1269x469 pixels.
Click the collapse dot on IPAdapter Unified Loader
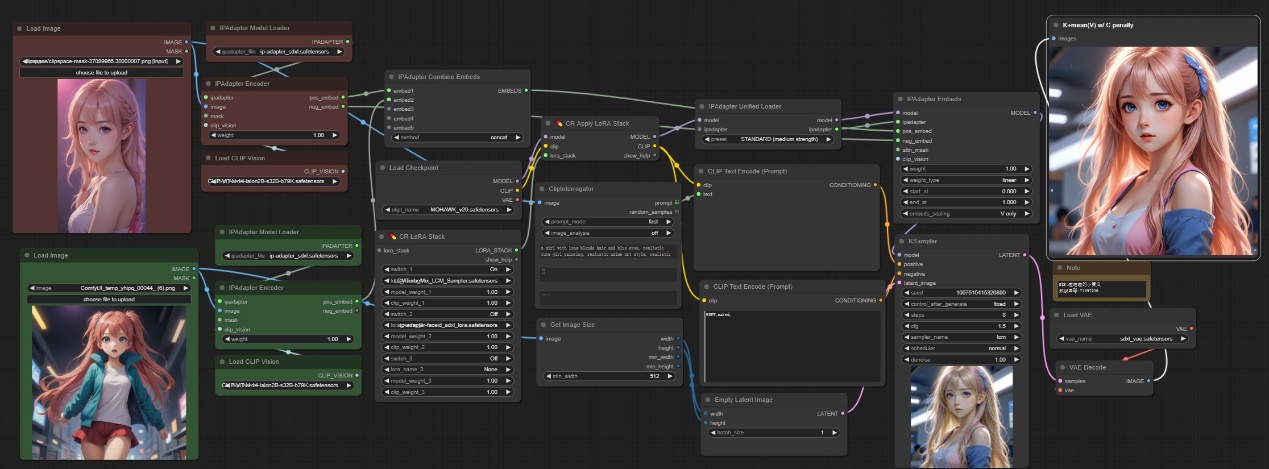(x=702, y=106)
